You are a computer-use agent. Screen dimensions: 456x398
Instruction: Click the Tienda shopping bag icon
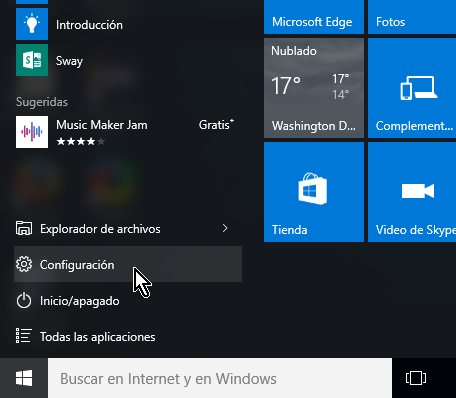(312, 189)
